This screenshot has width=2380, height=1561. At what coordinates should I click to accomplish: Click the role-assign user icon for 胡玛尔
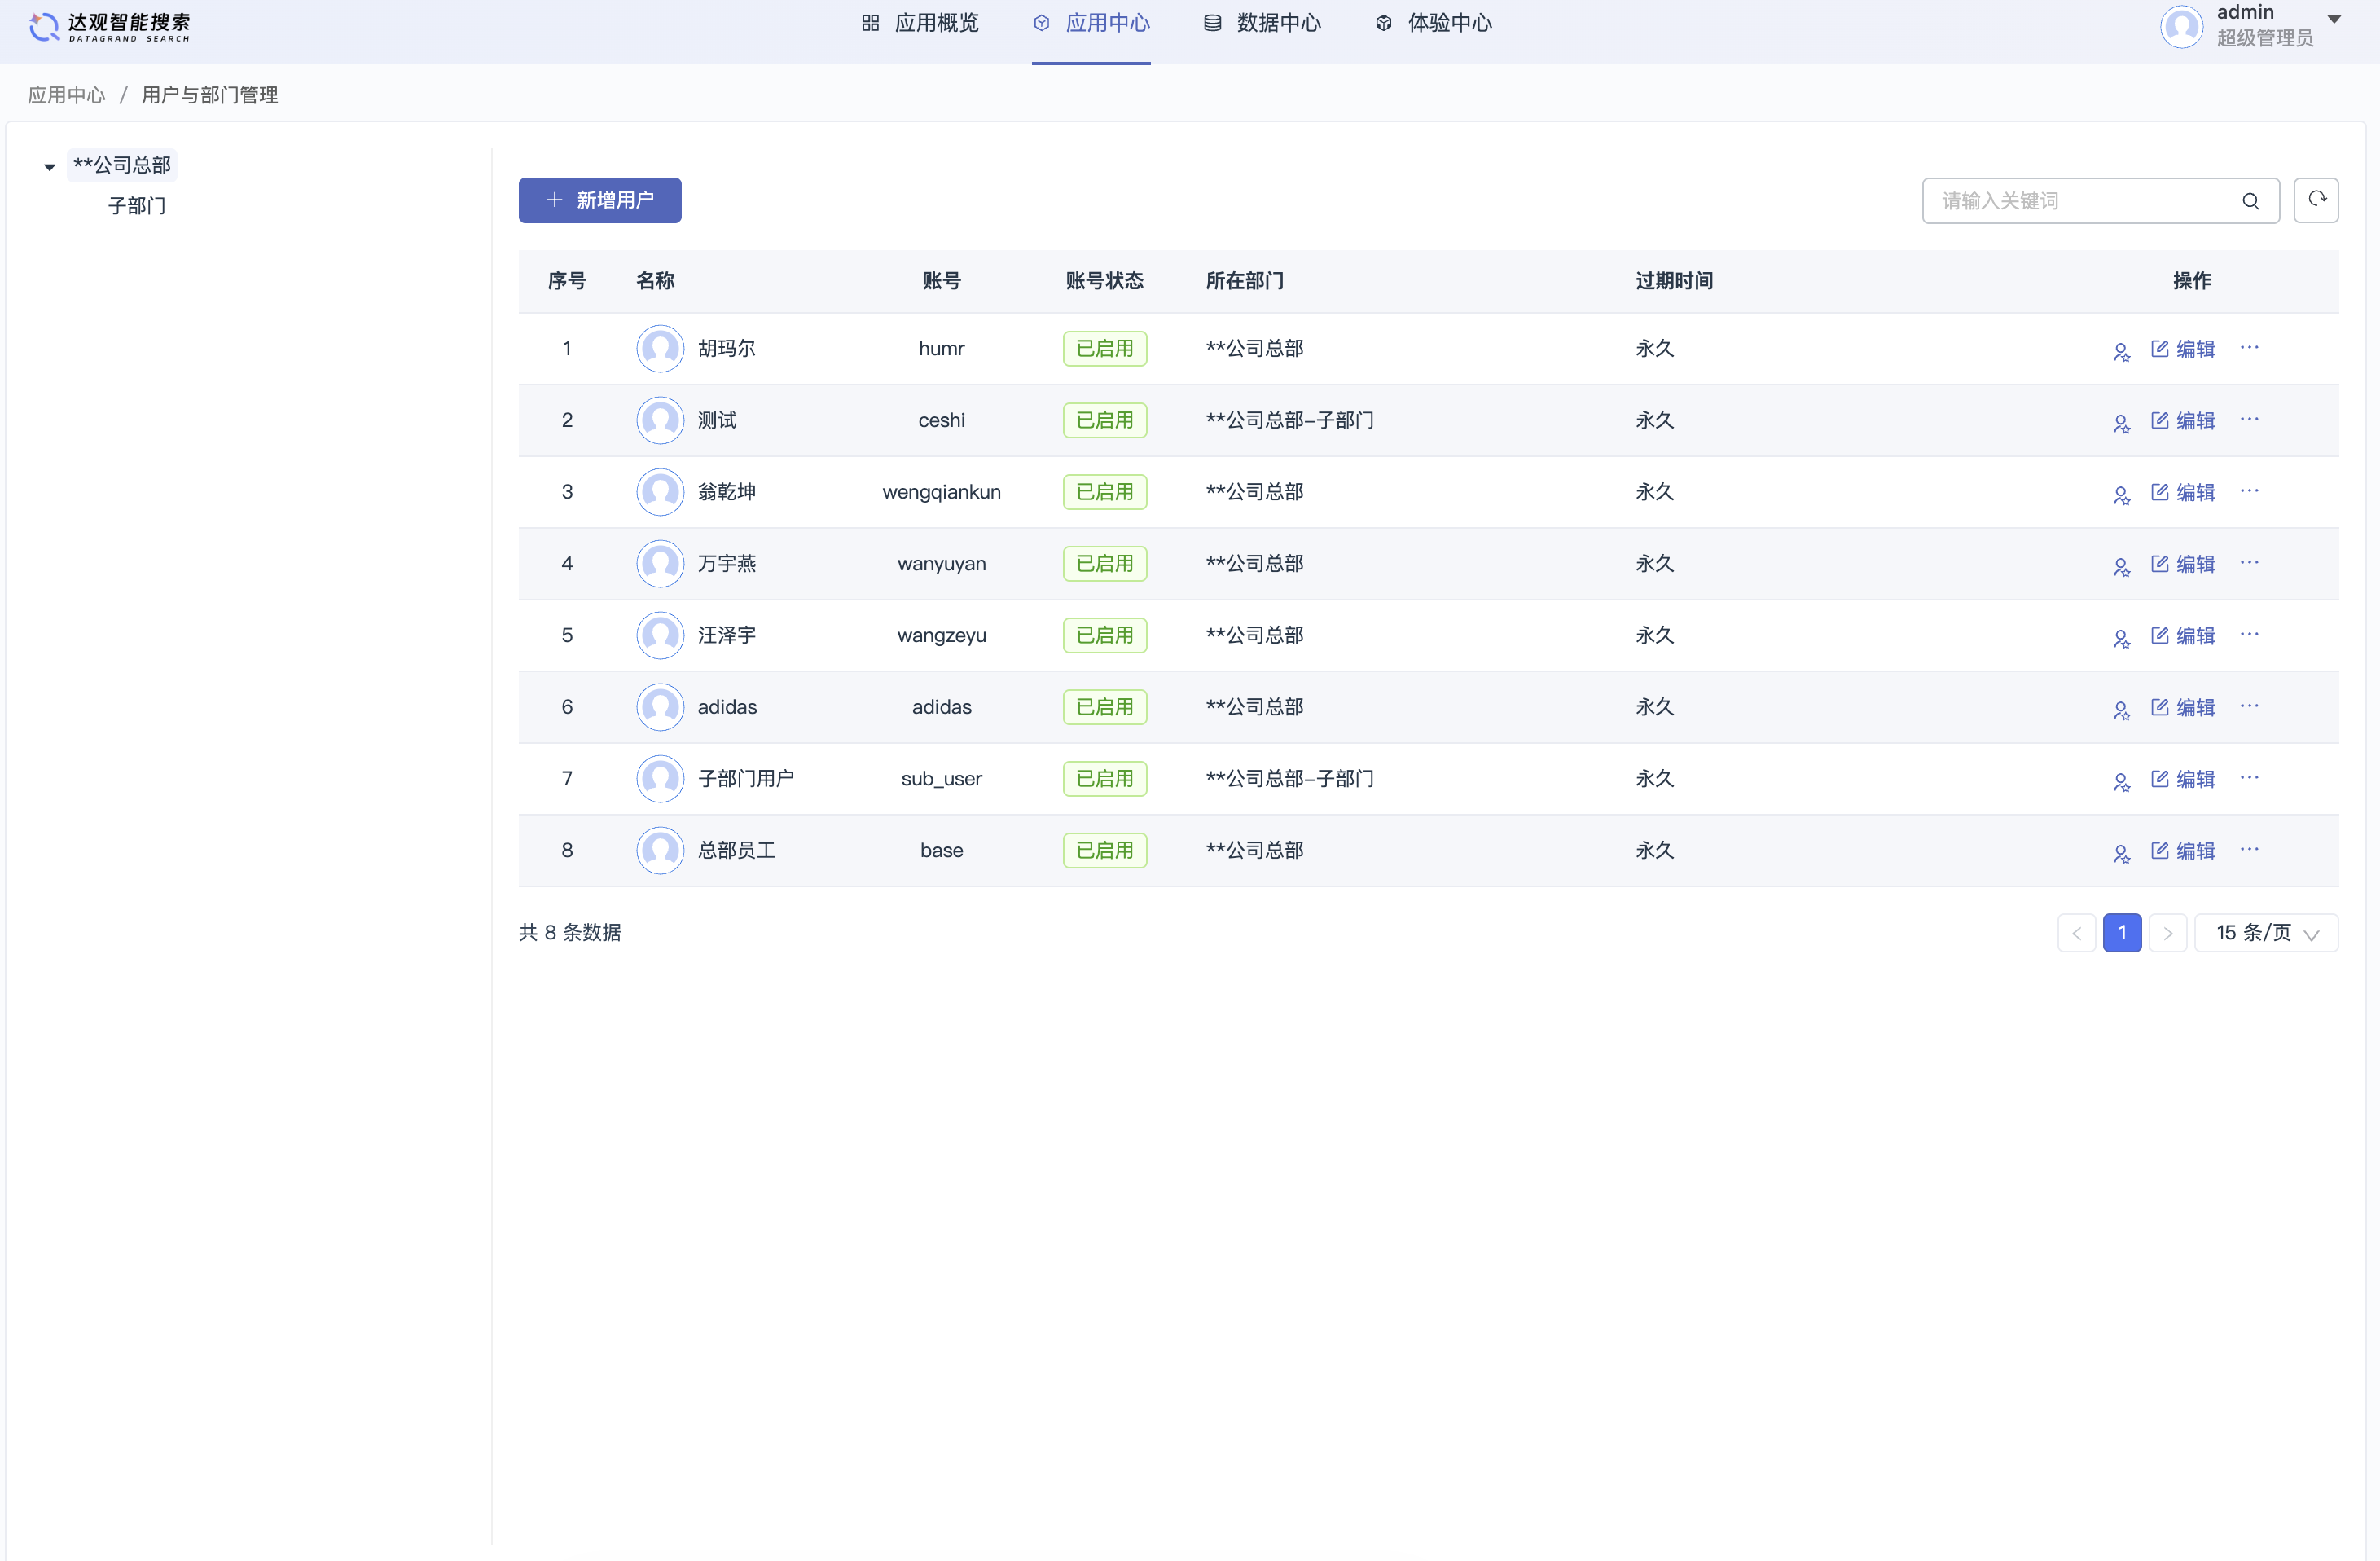click(2121, 351)
